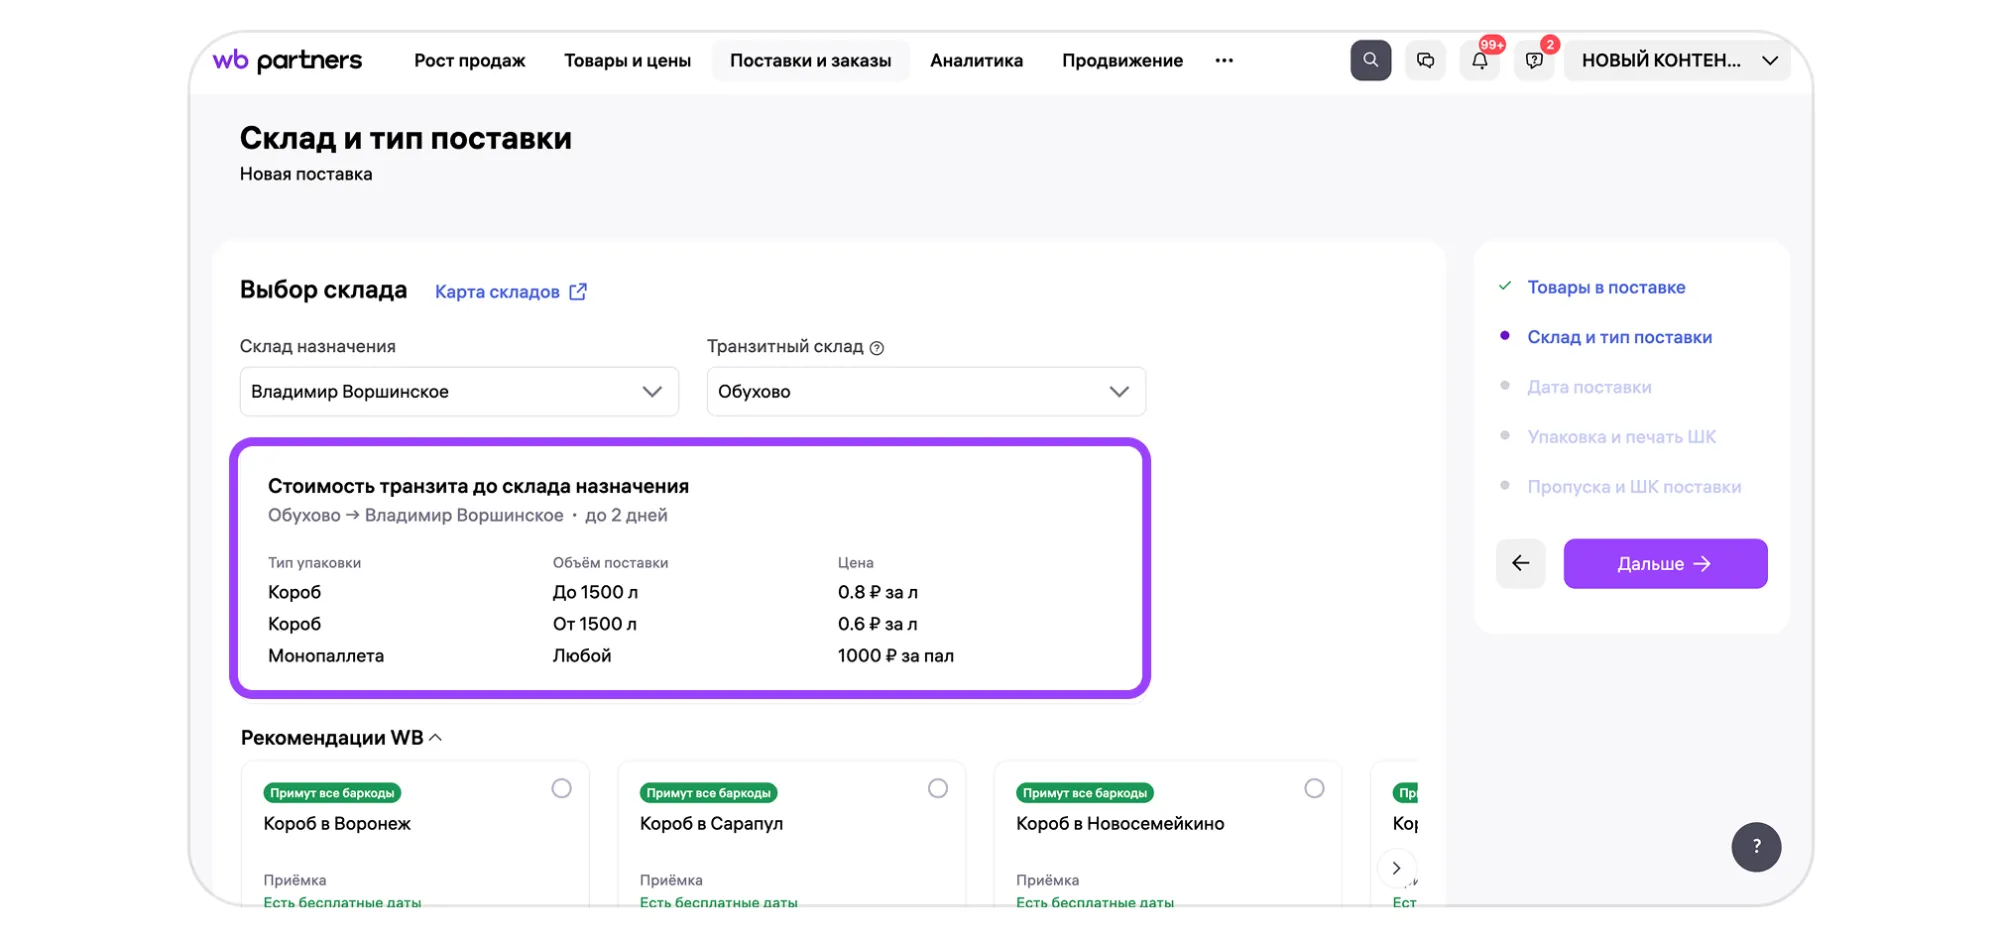Viewport: 1999px width, 935px height.
Task: Click the back arrow button
Action: pos(1520,564)
